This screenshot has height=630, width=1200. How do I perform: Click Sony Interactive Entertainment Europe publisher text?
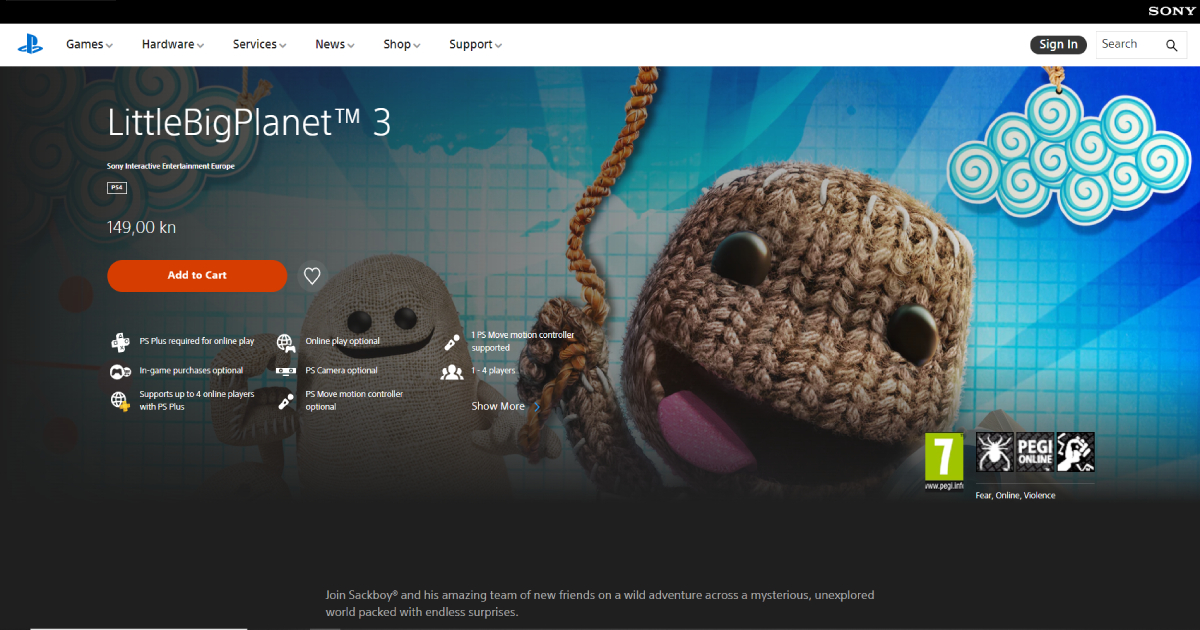[x=171, y=166]
